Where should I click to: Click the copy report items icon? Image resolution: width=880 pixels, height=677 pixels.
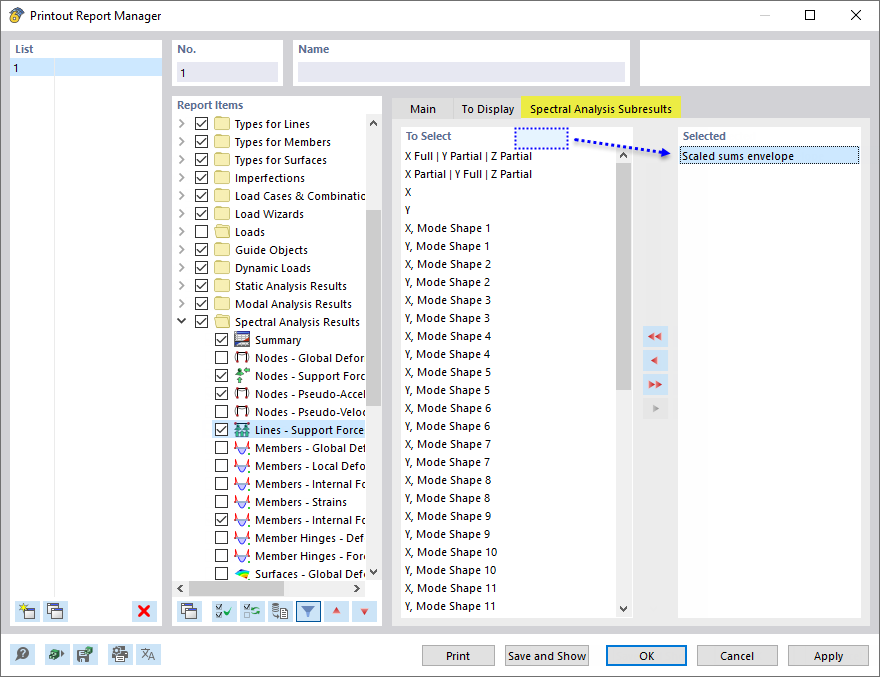point(189,611)
